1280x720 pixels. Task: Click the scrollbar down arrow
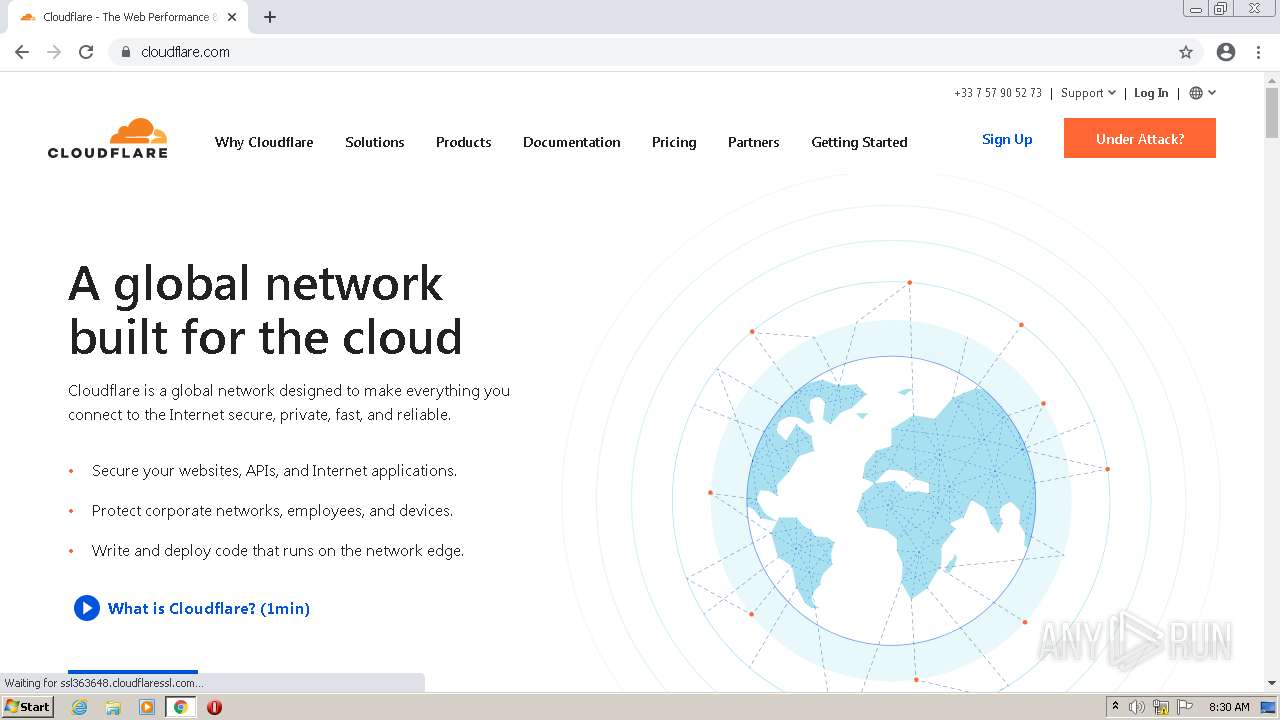(x=1272, y=683)
